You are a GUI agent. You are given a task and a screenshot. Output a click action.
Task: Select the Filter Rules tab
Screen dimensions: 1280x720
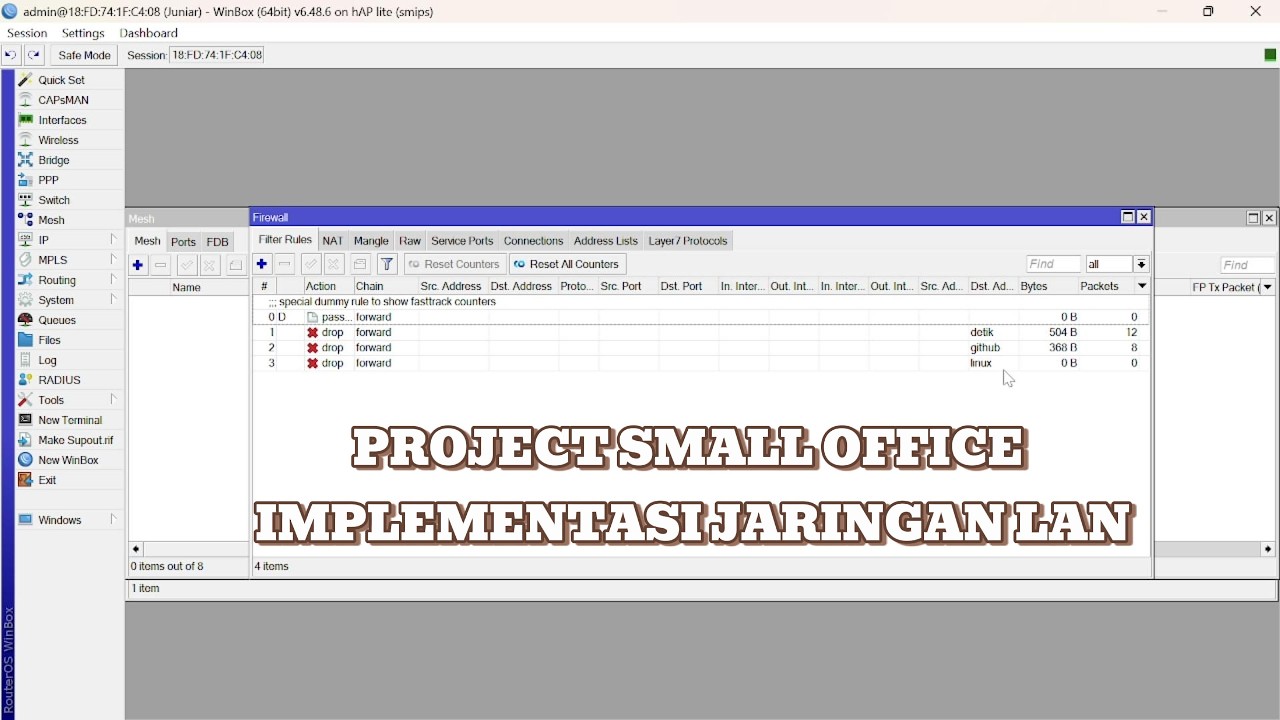click(x=285, y=240)
